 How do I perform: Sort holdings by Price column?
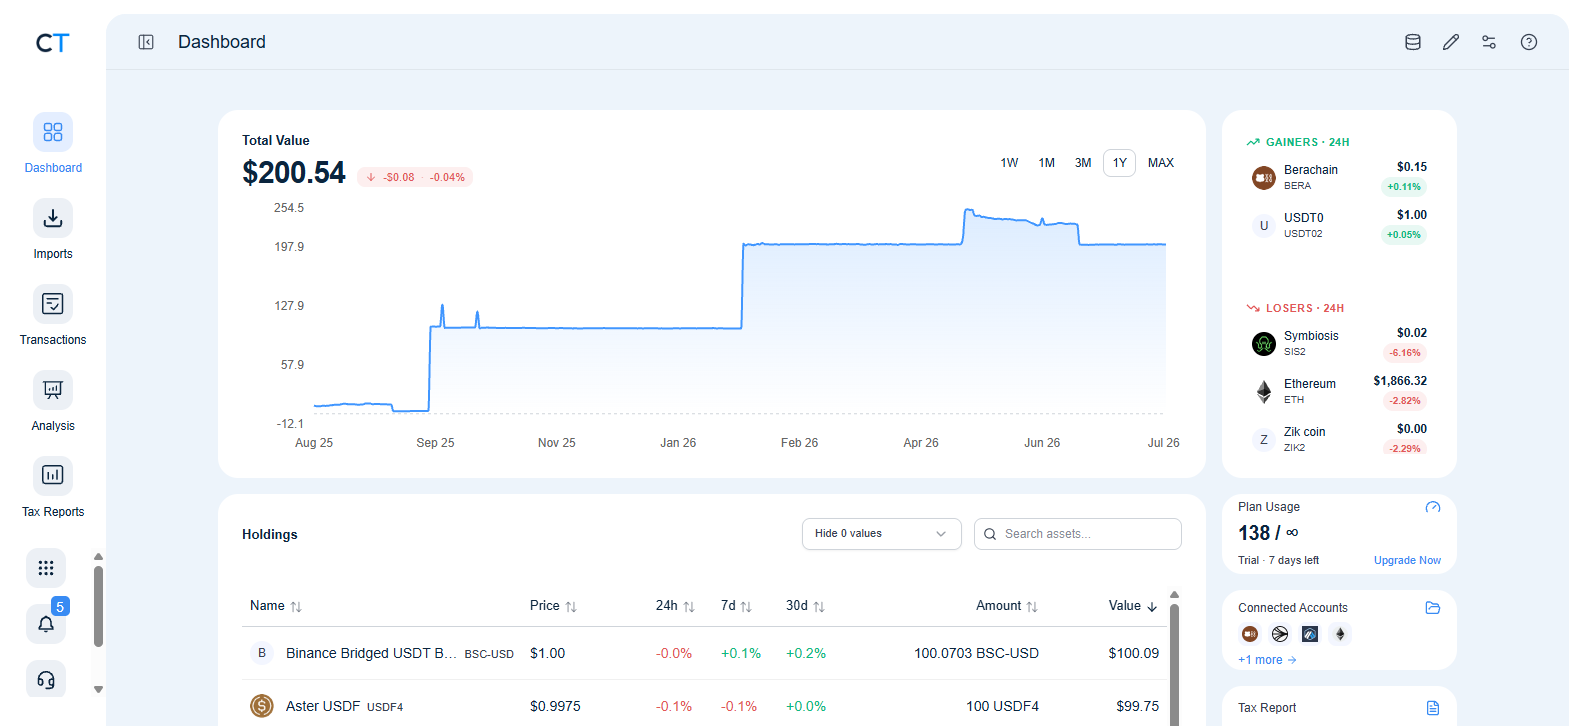[x=553, y=606]
